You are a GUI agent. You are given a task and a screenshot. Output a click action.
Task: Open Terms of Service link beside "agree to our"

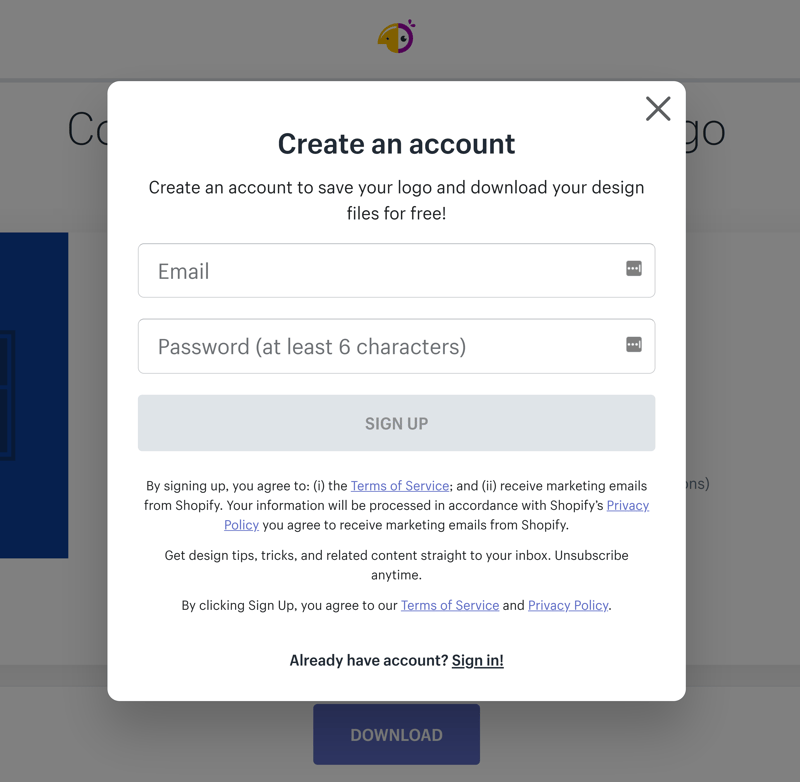(449, 605)
